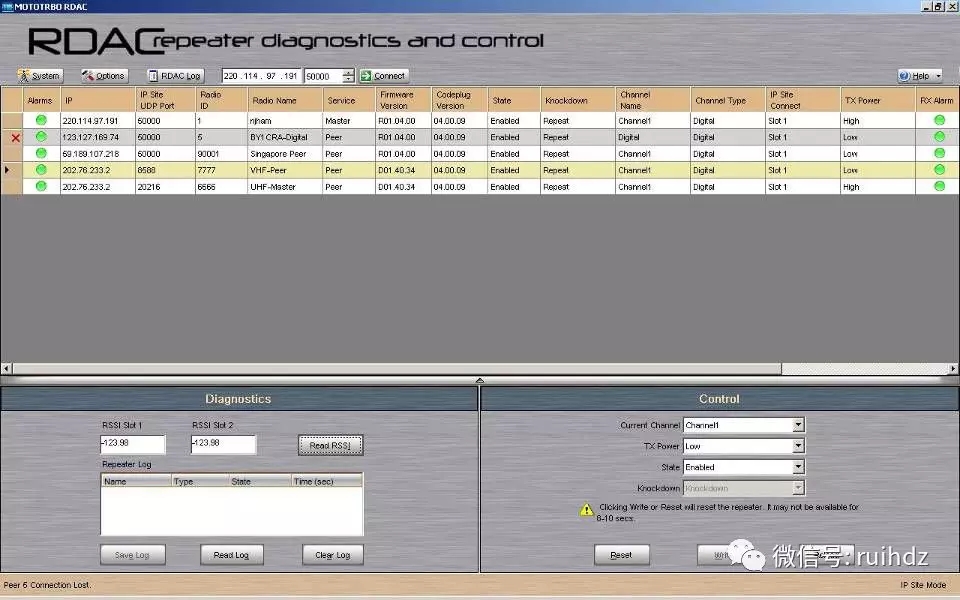Expand the Current Channel dropdown
The width and height of the screenshot is (960, 600).
(x=797, y=425)
